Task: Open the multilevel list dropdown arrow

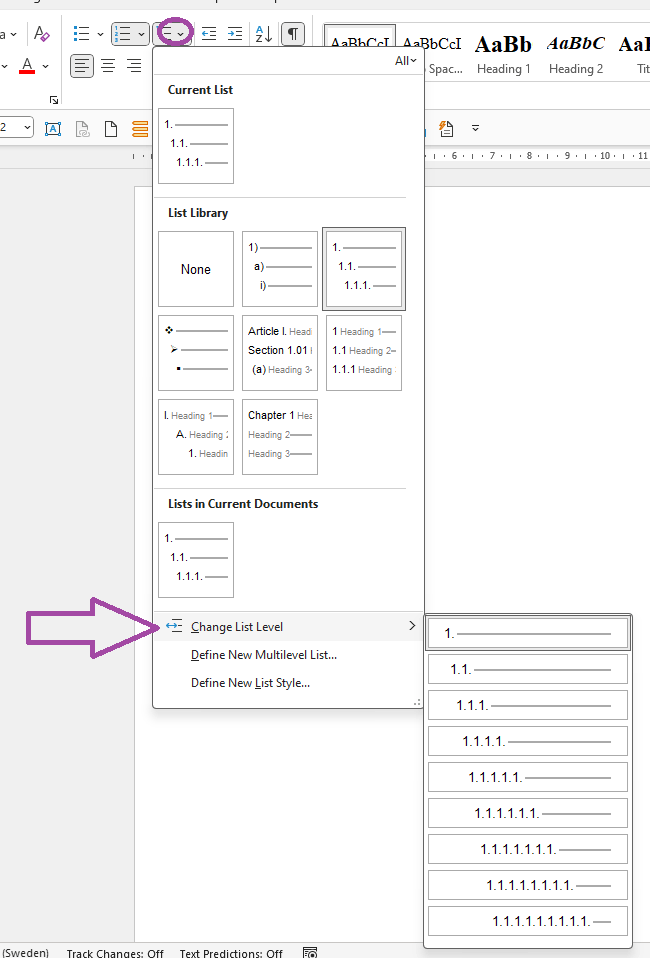Action: point(180,34)
